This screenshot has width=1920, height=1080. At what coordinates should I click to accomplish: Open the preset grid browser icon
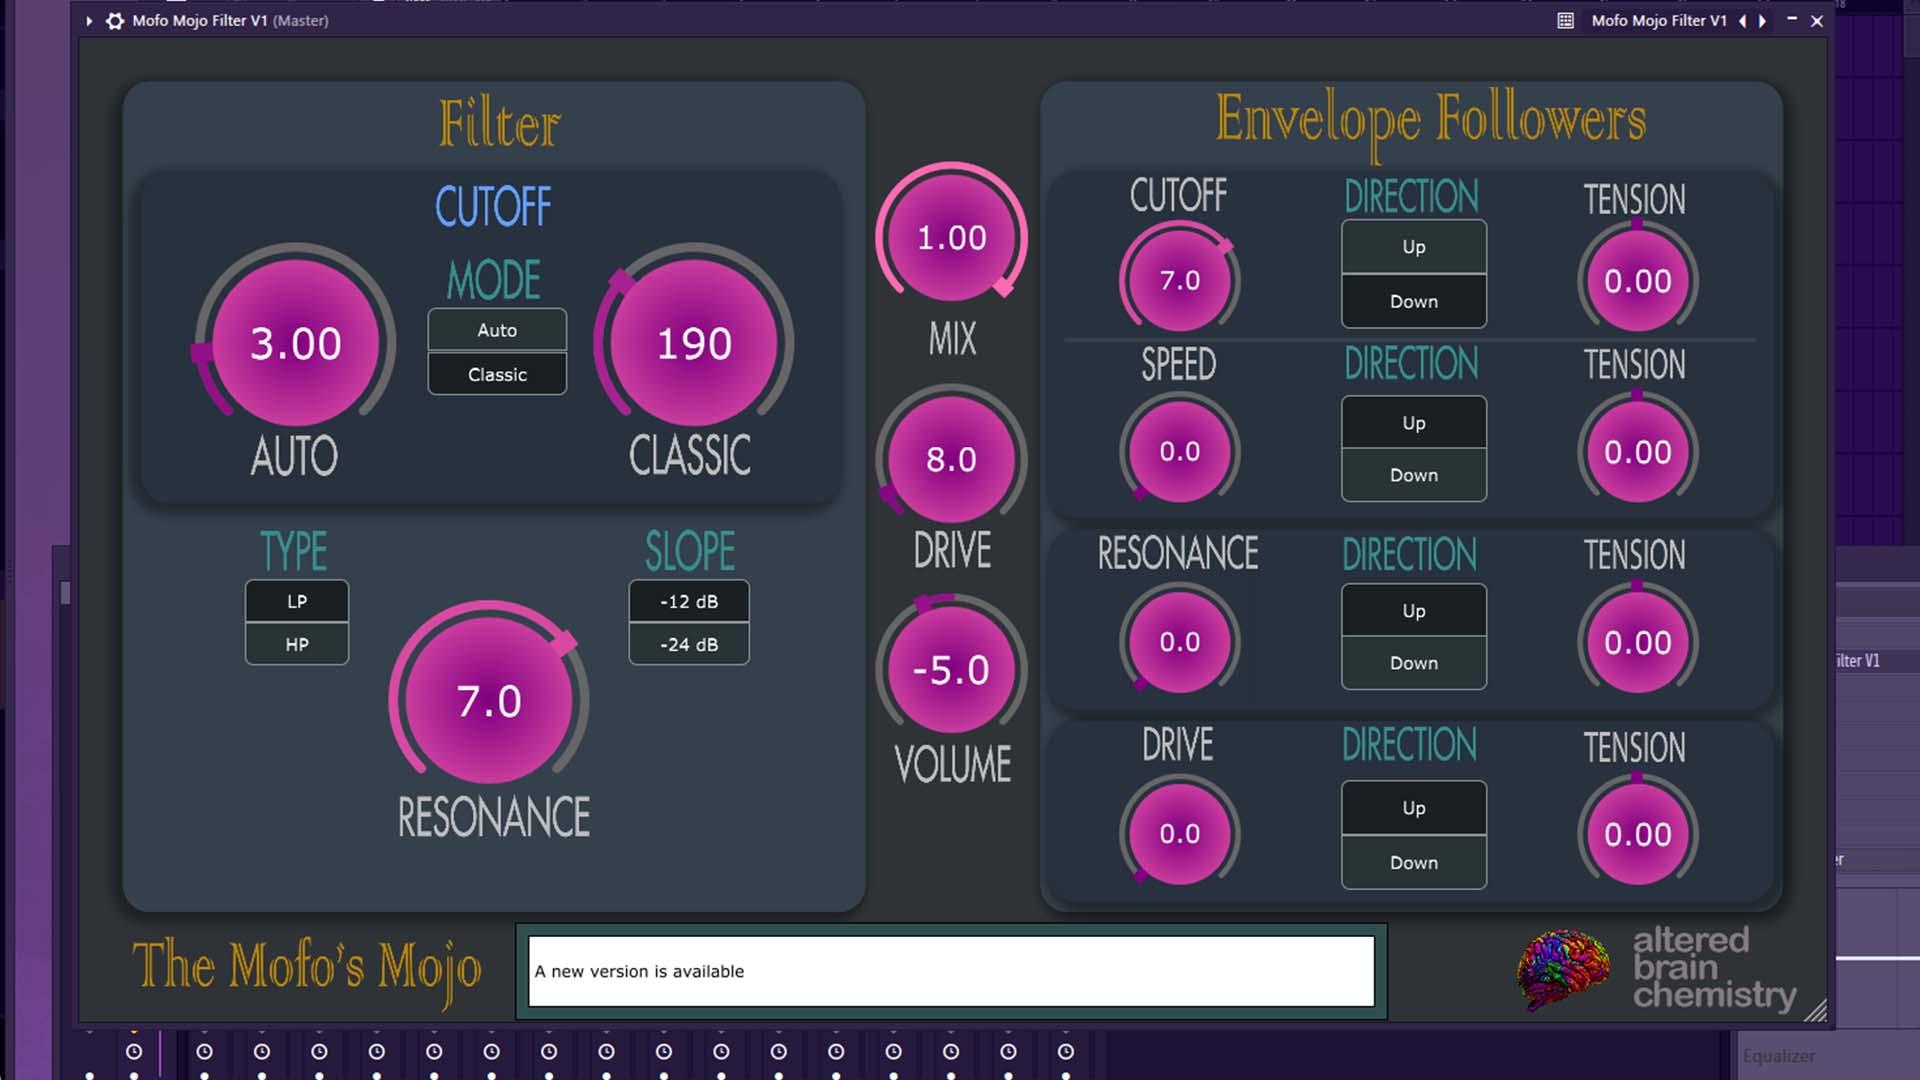(1565, 20)
